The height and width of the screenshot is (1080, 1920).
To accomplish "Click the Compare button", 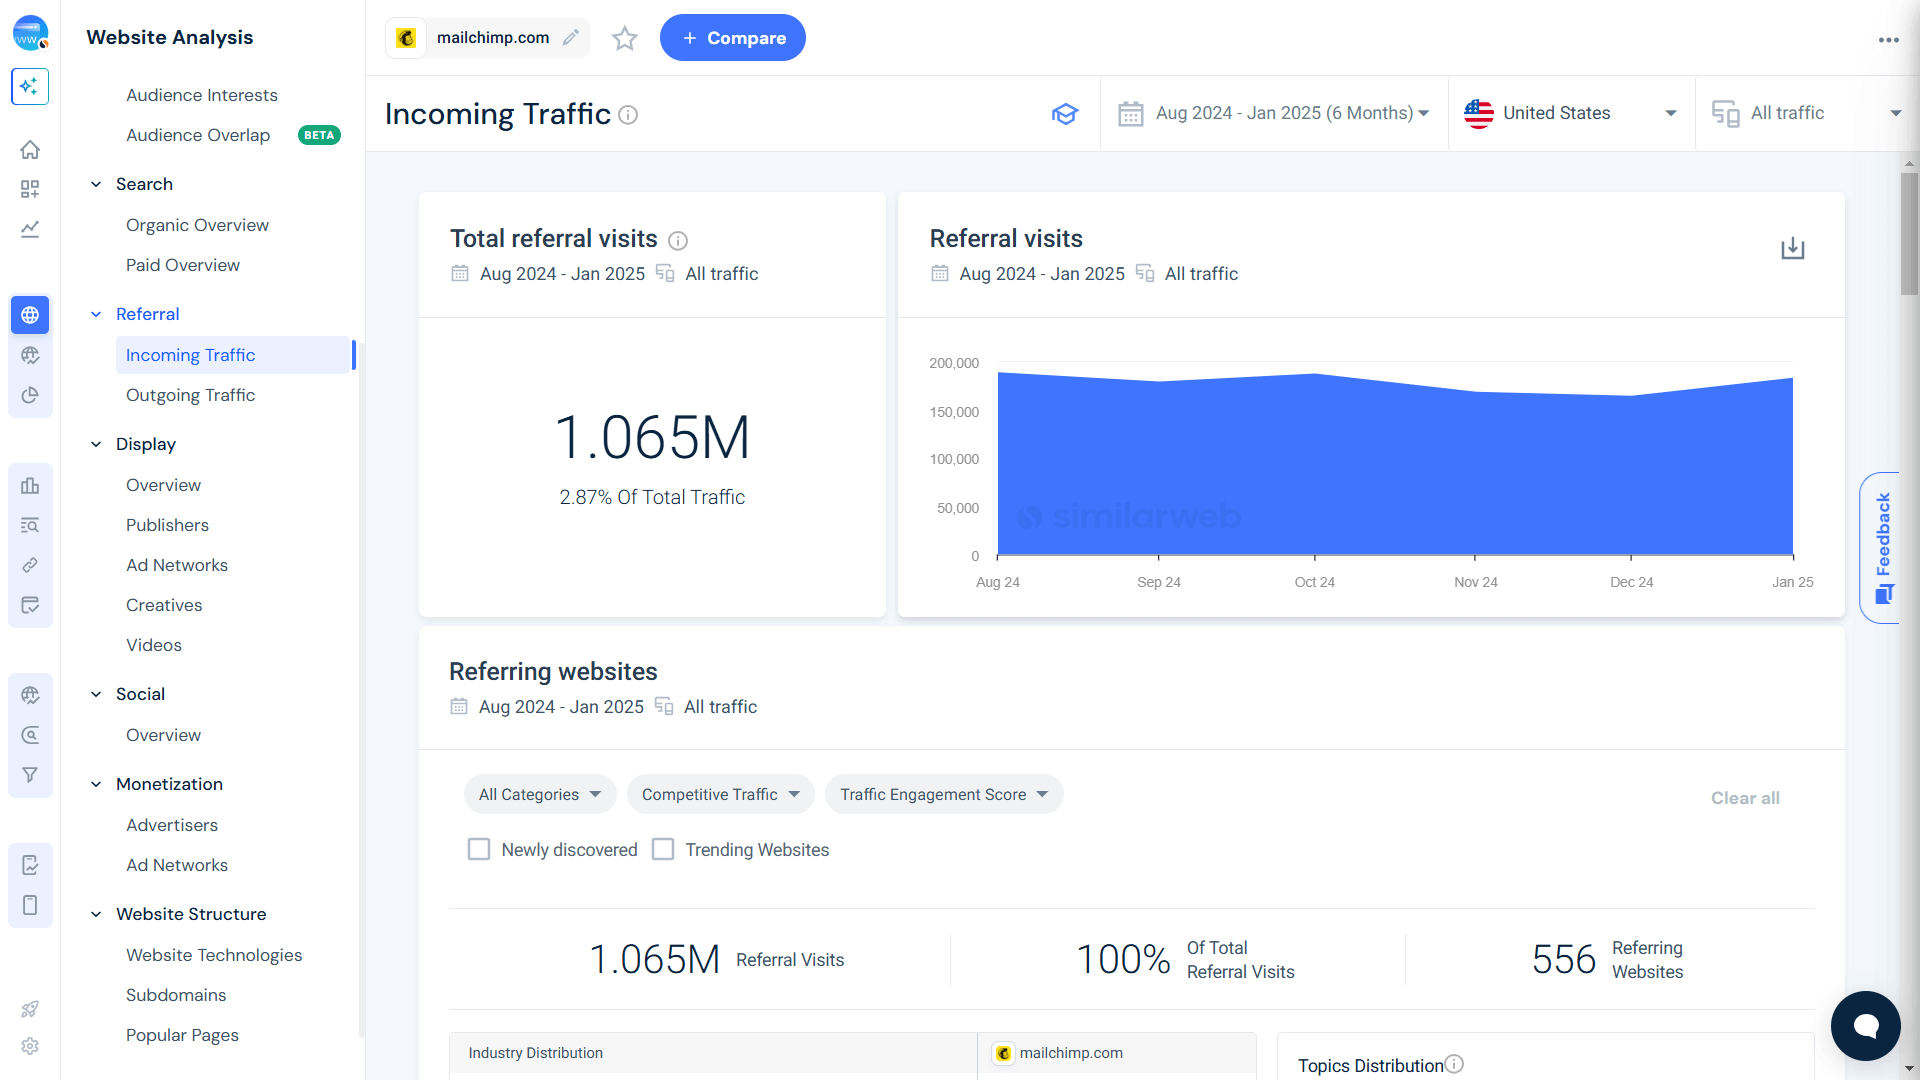I will coord(732,38).
